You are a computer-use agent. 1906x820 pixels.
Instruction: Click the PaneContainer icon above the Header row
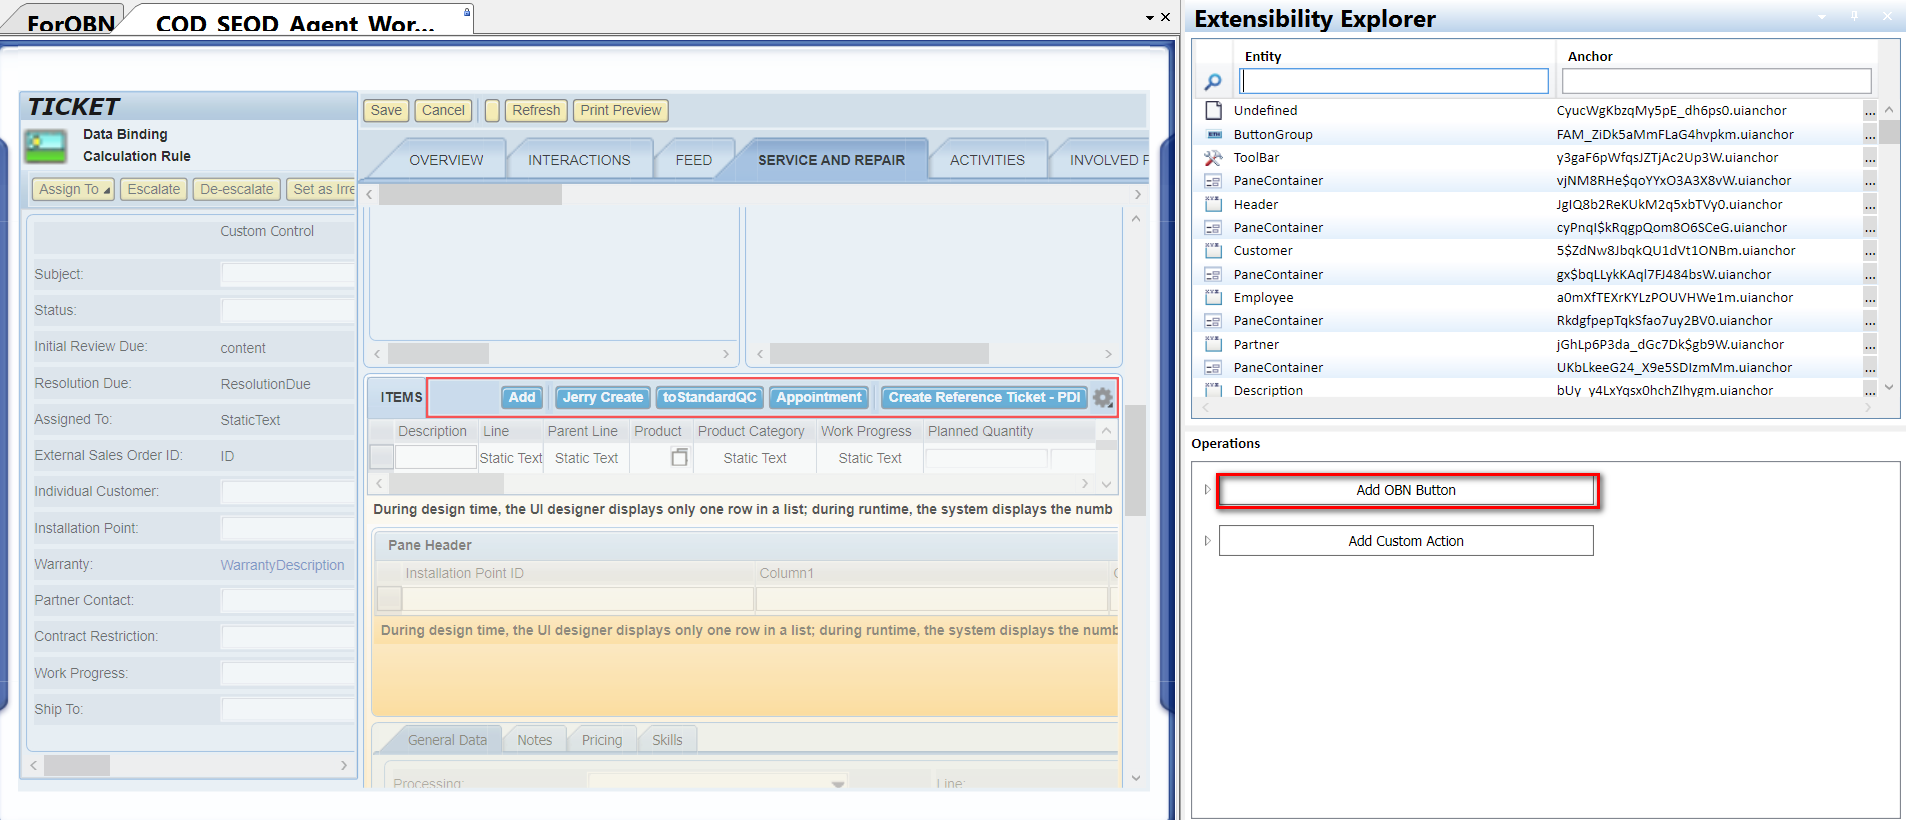[1213, 181]
